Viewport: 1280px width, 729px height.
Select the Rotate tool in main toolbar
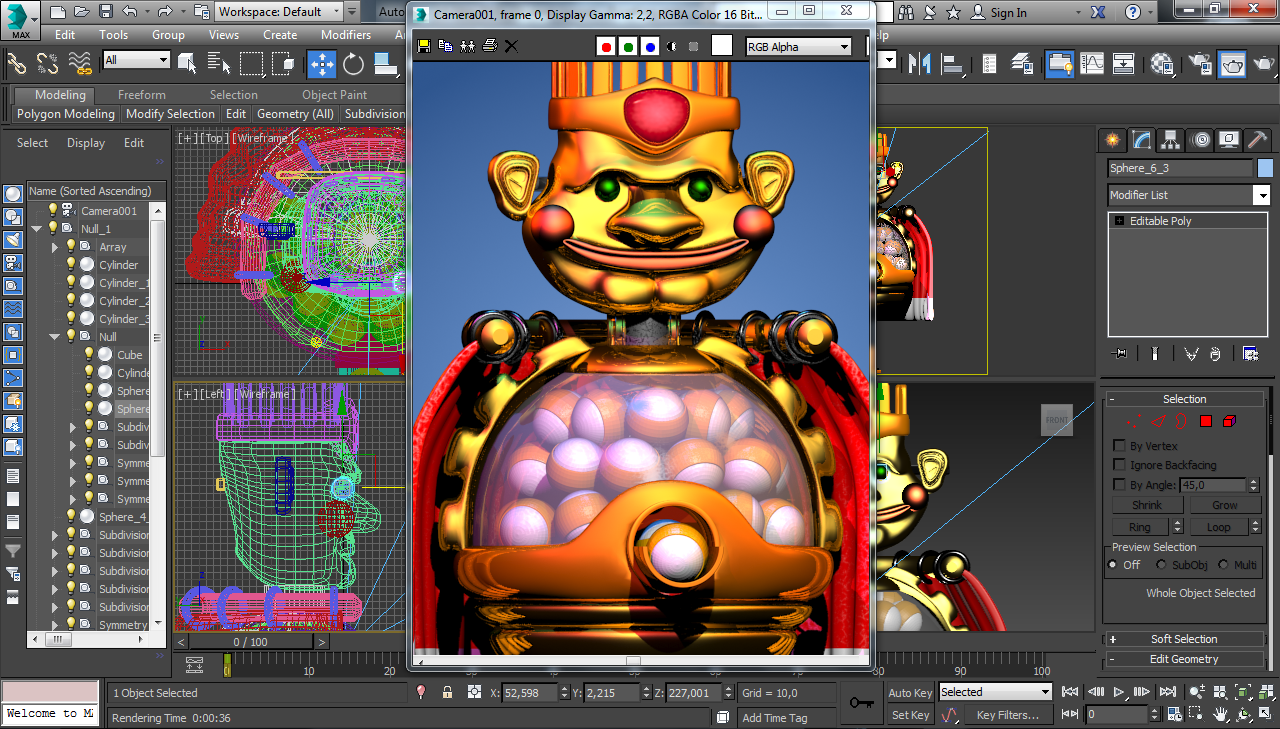coord(352,64)
